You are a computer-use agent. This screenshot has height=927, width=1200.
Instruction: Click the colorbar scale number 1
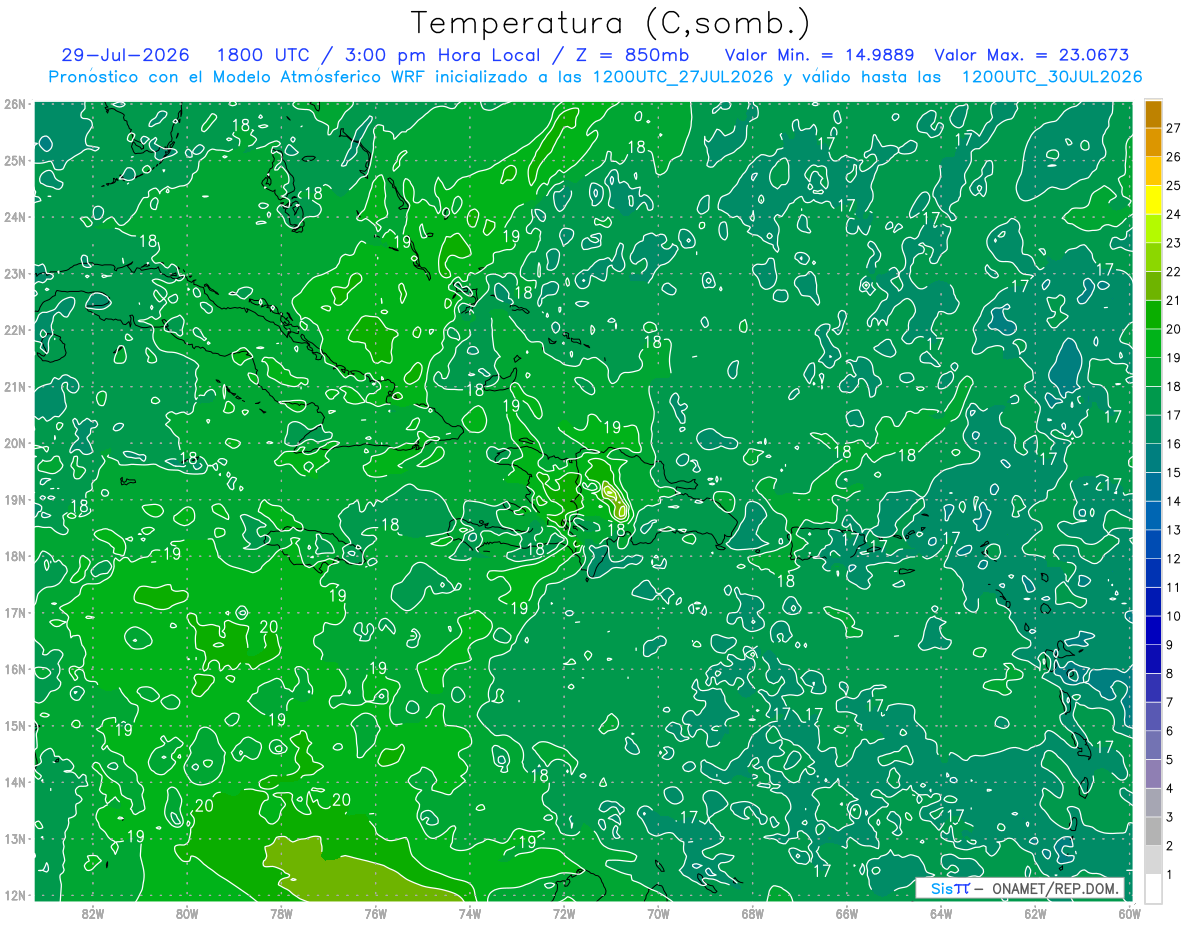(1170, 875)
